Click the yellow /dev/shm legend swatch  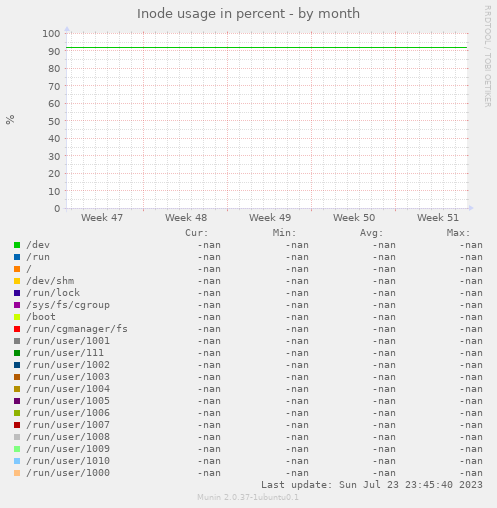pyautogui.click(x=17, y=281)
